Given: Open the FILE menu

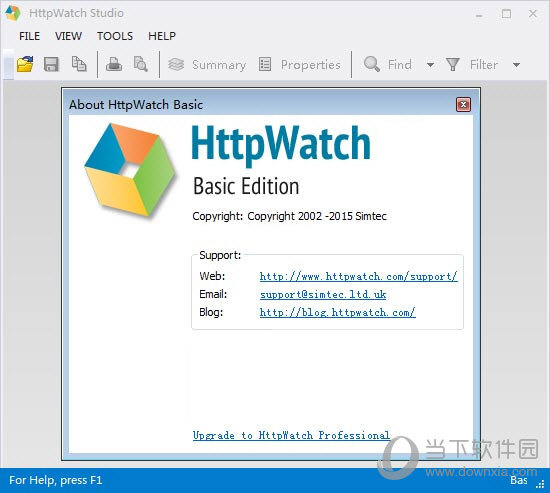Looking at the screenshot, I should point(29,36).
